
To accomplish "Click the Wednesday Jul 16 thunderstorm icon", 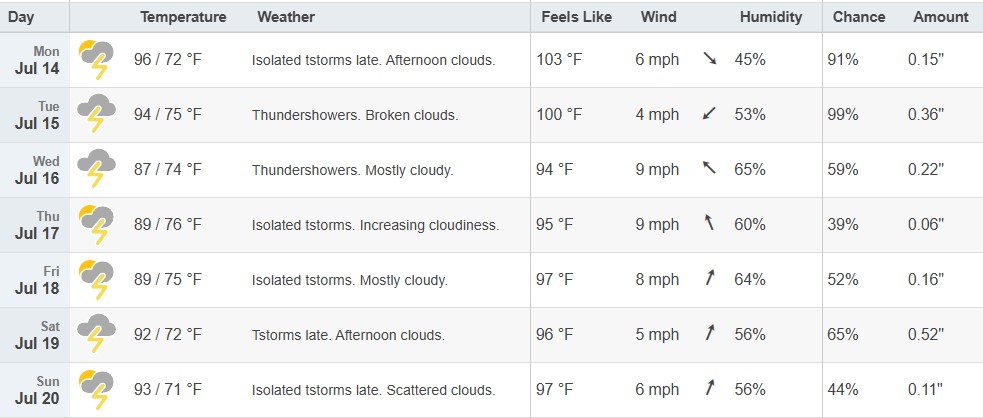I will click(x=97, y=169).
